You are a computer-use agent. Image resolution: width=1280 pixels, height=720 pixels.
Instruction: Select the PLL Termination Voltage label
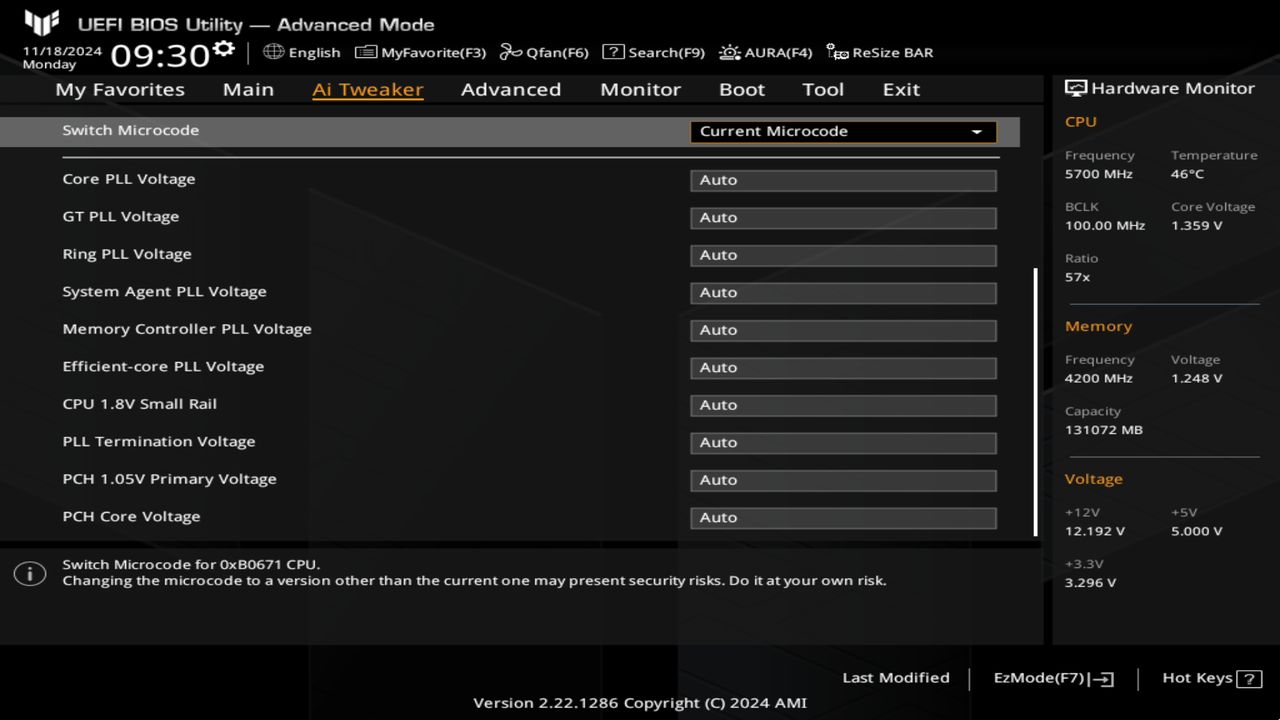click(159, 441)
